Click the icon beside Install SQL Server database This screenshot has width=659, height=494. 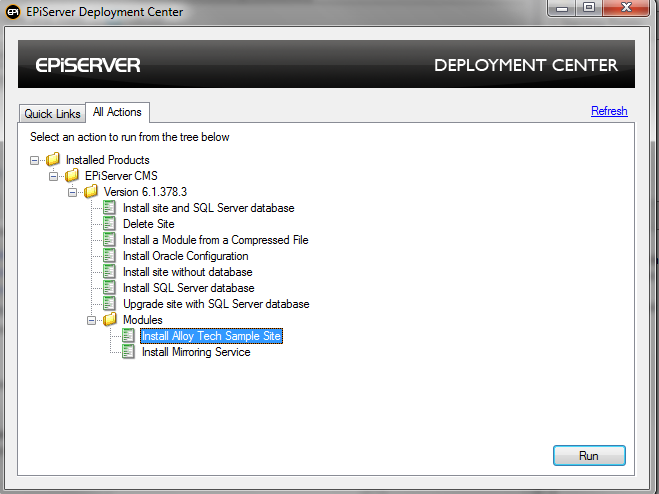pos(109,287)
